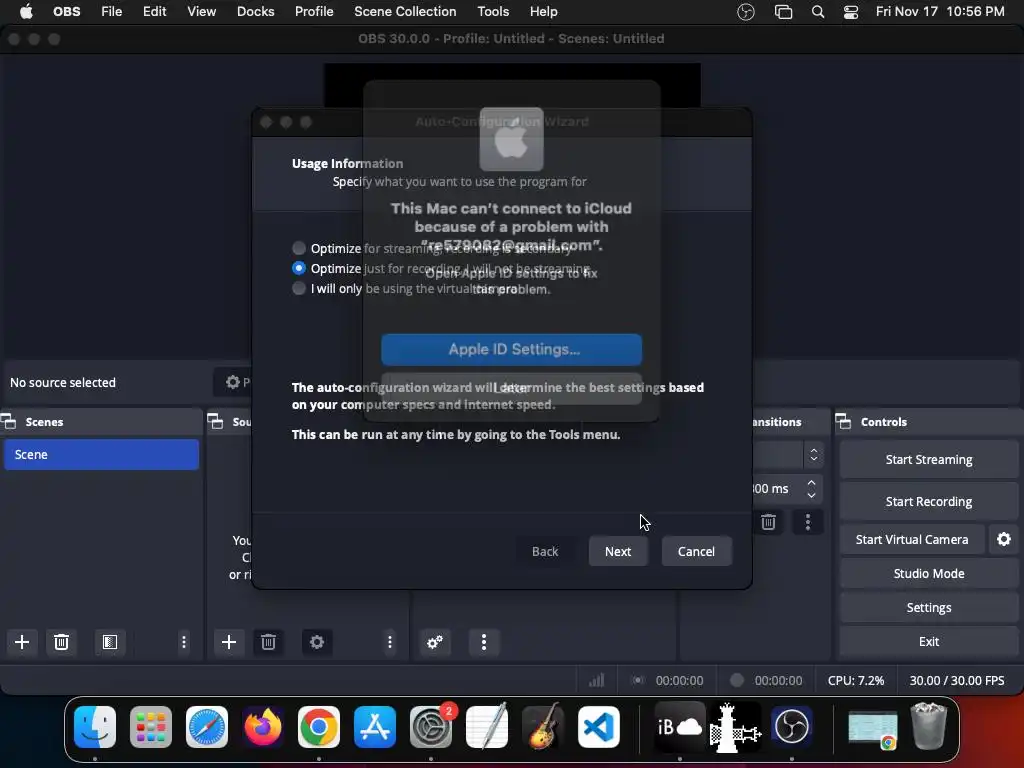Click Next in the Auto-Configuration Wizard
1024x768 pixels.
[x=618, y=551]
